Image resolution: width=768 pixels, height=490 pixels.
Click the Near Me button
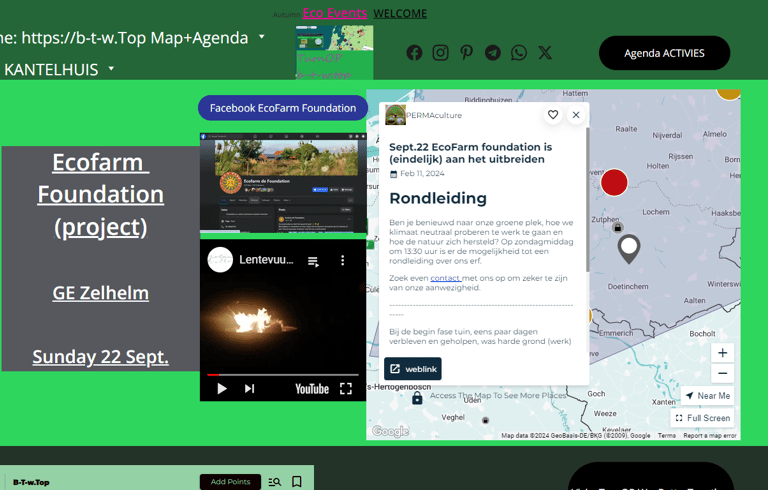(x=707, y=395)
